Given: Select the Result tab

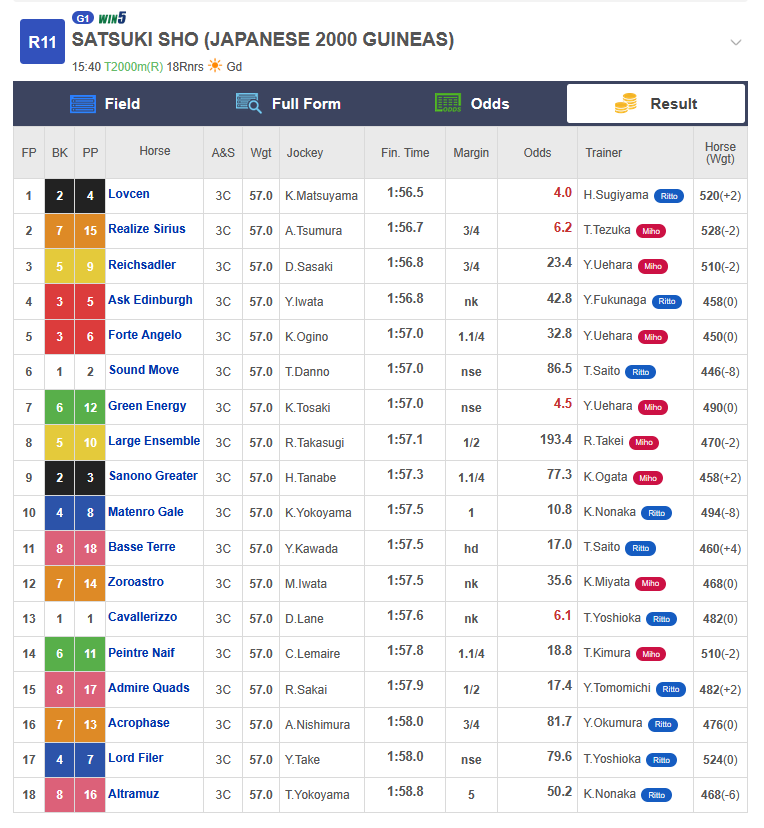Looking at the screenshot, I should 656,104.
